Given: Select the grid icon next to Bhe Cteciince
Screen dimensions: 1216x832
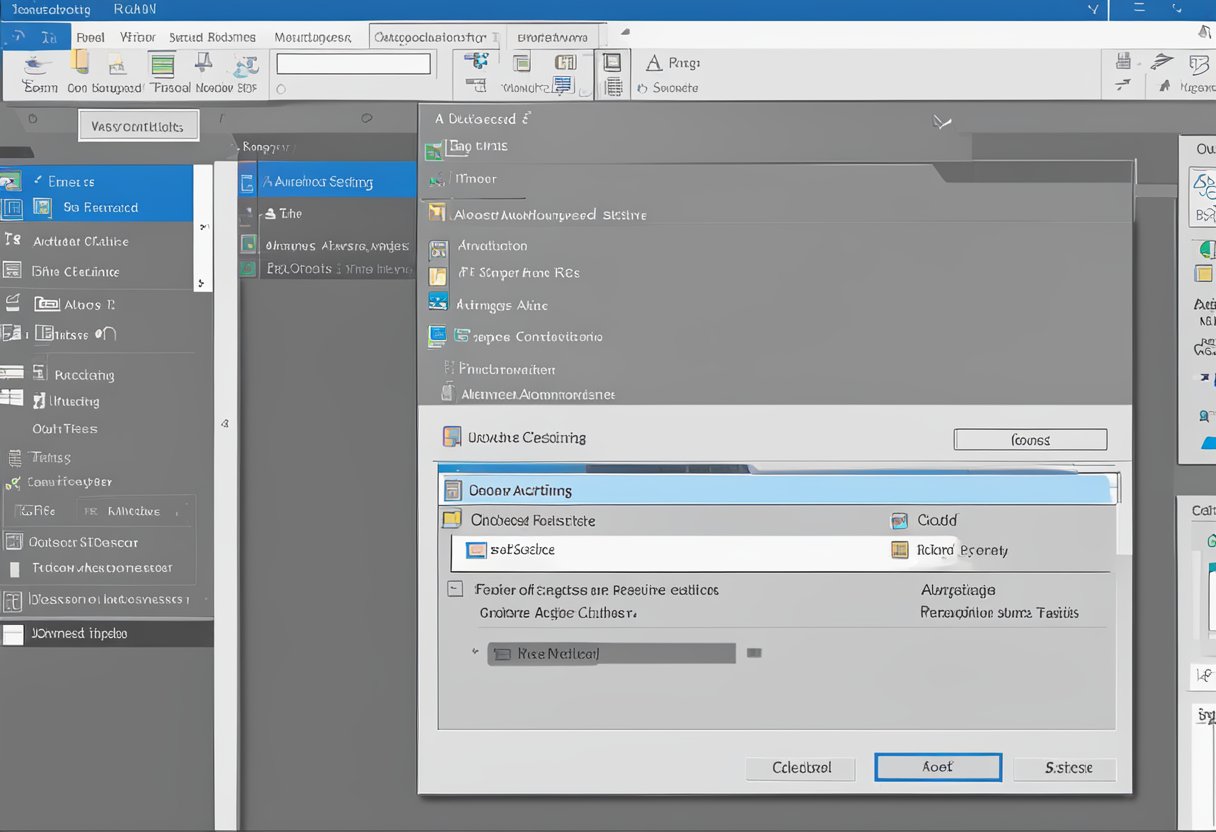Looking at the screenshot, I should point(14,271).
